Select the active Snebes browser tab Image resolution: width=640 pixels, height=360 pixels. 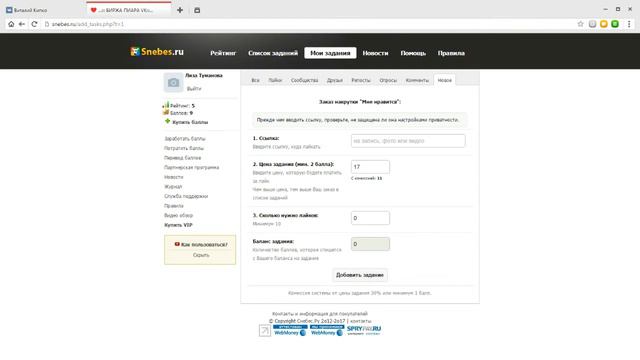coord(129,10)
